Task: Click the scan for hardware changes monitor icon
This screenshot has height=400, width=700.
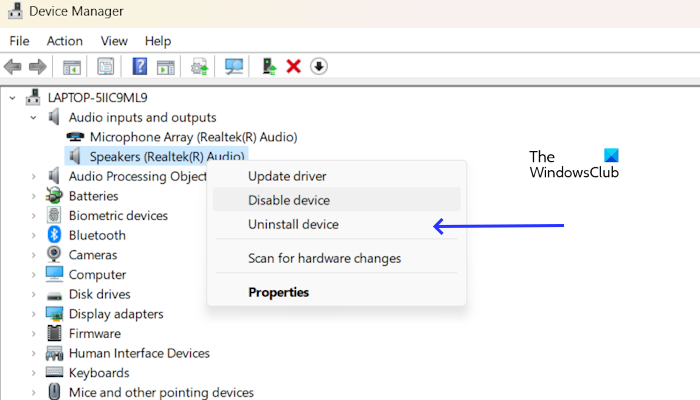Action: (234, 67)
